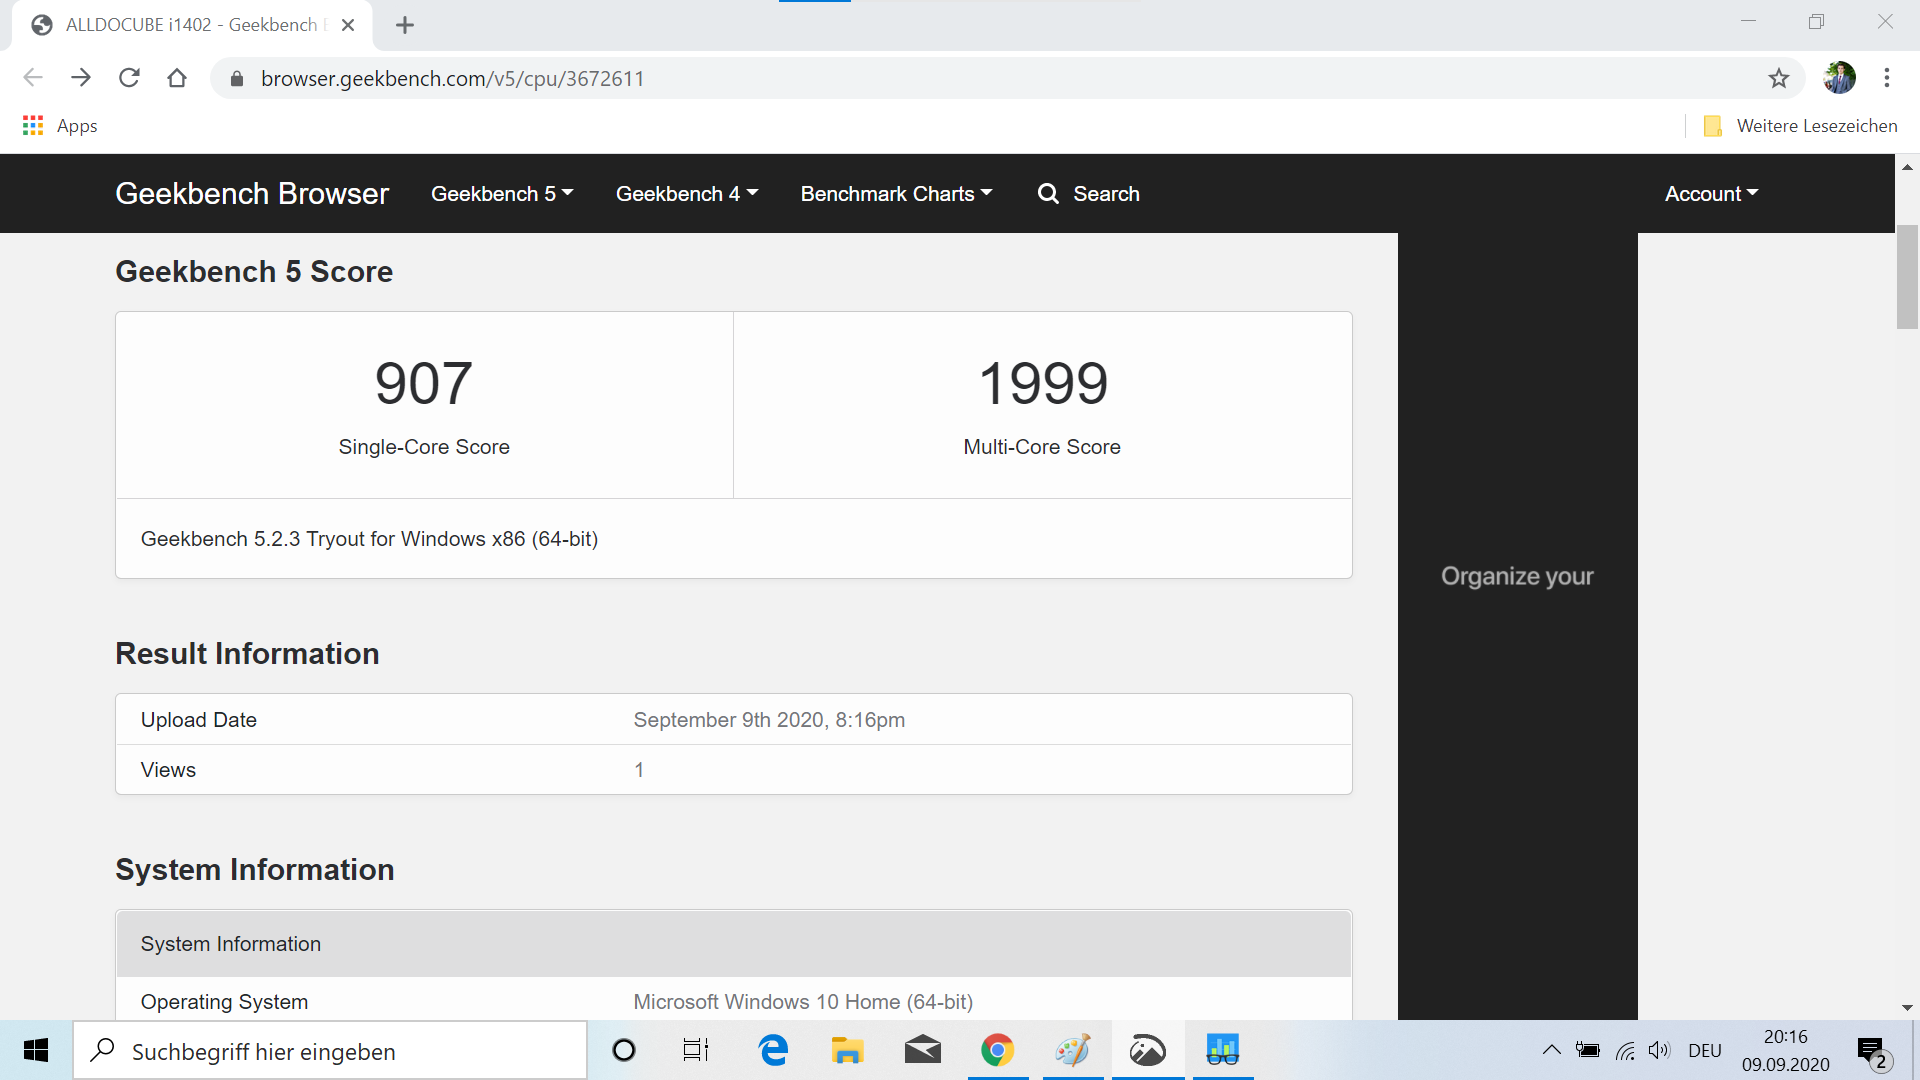This screenshot has height=1080, width=1920.
Task: Click the browser forward arrow
Action: (x=81, y=78)
